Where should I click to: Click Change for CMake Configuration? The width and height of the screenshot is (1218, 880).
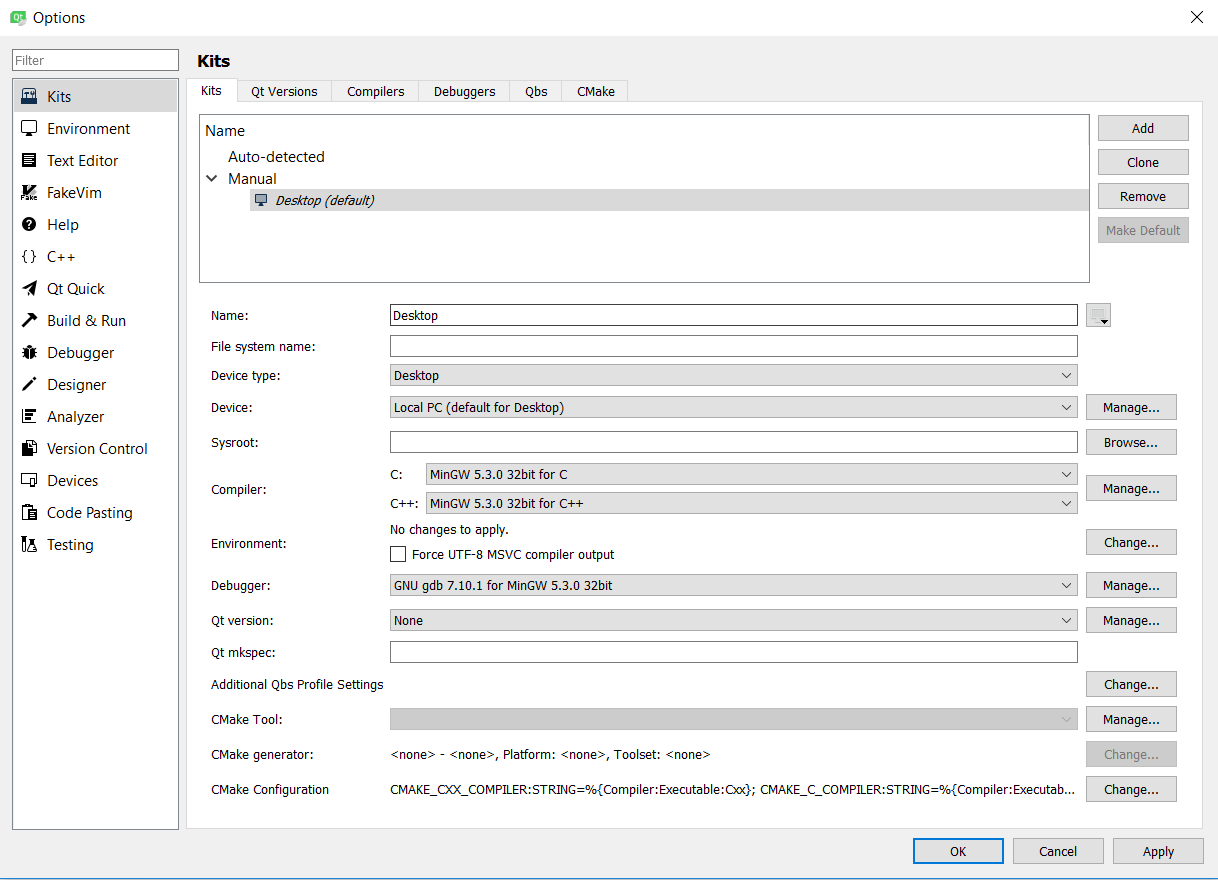tap(1131, 789)
